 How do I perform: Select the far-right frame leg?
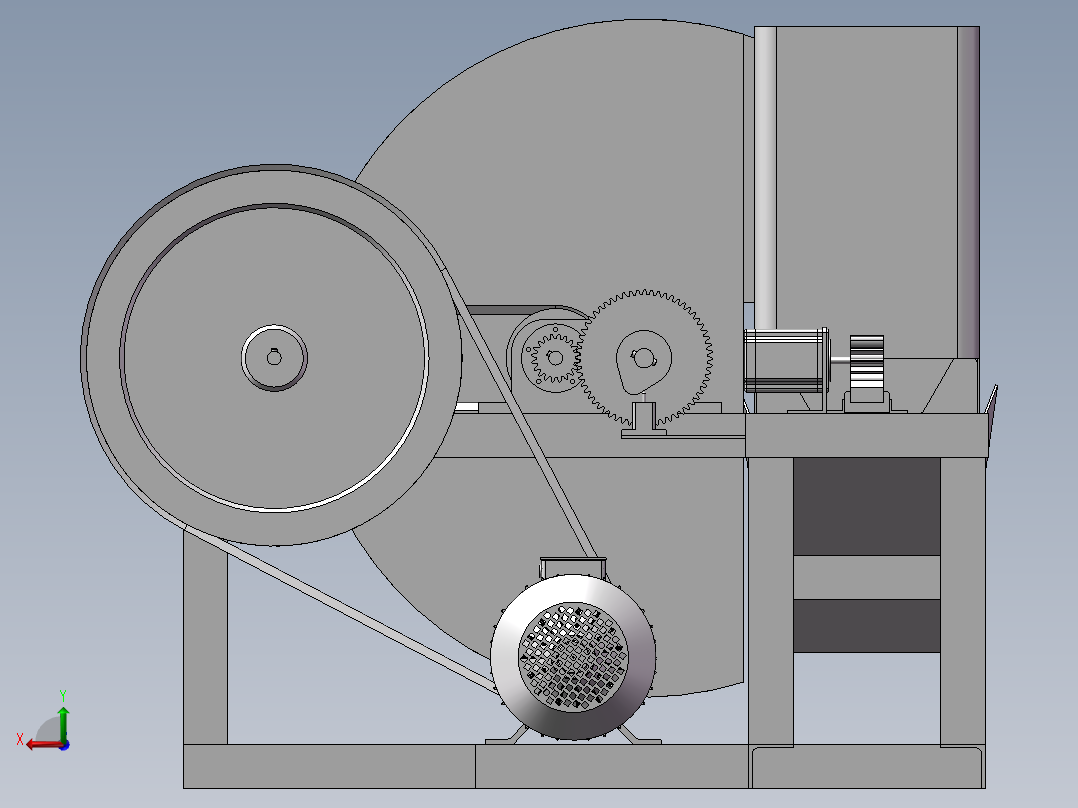[x=962, y=602]
